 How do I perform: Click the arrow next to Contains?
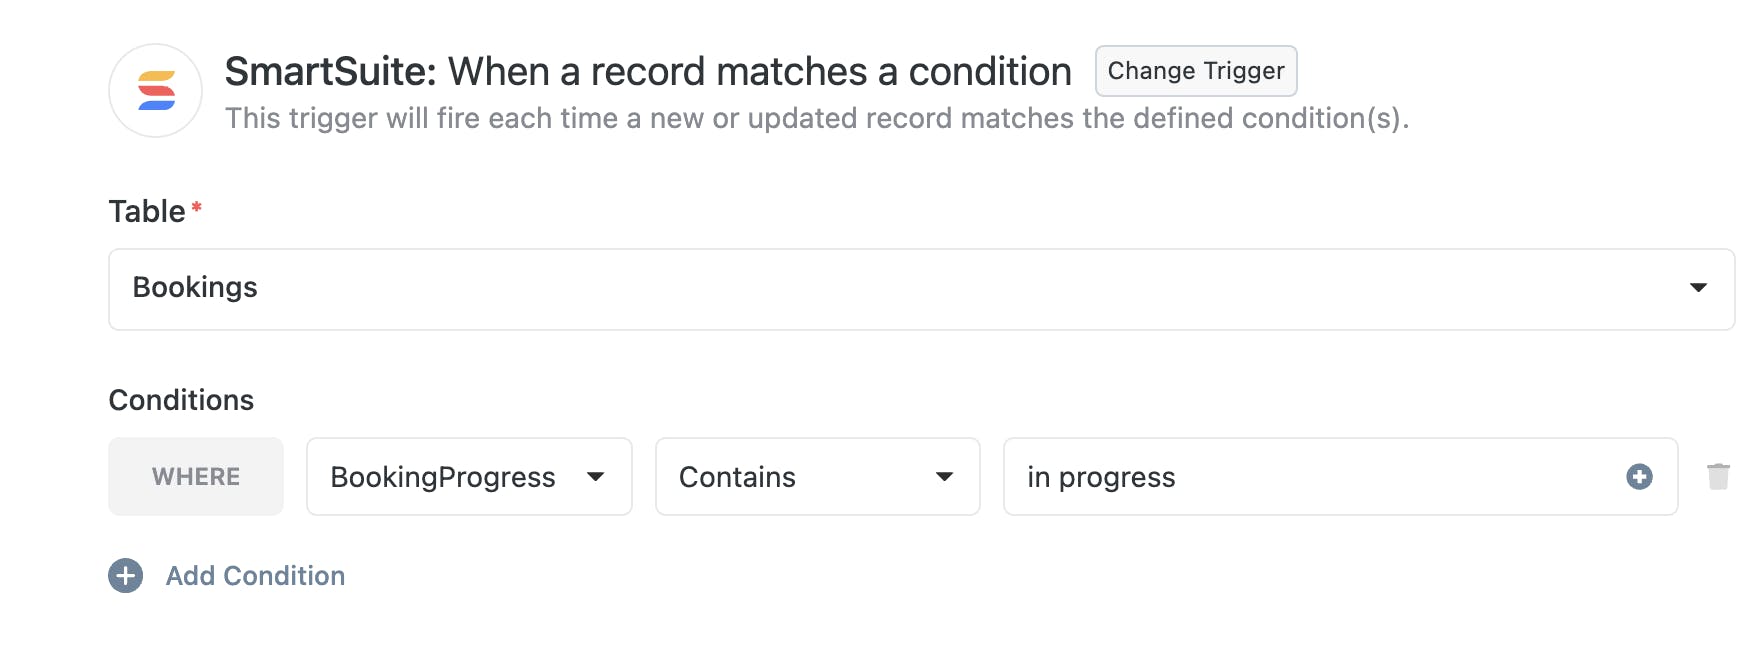(x=944, y=477)
